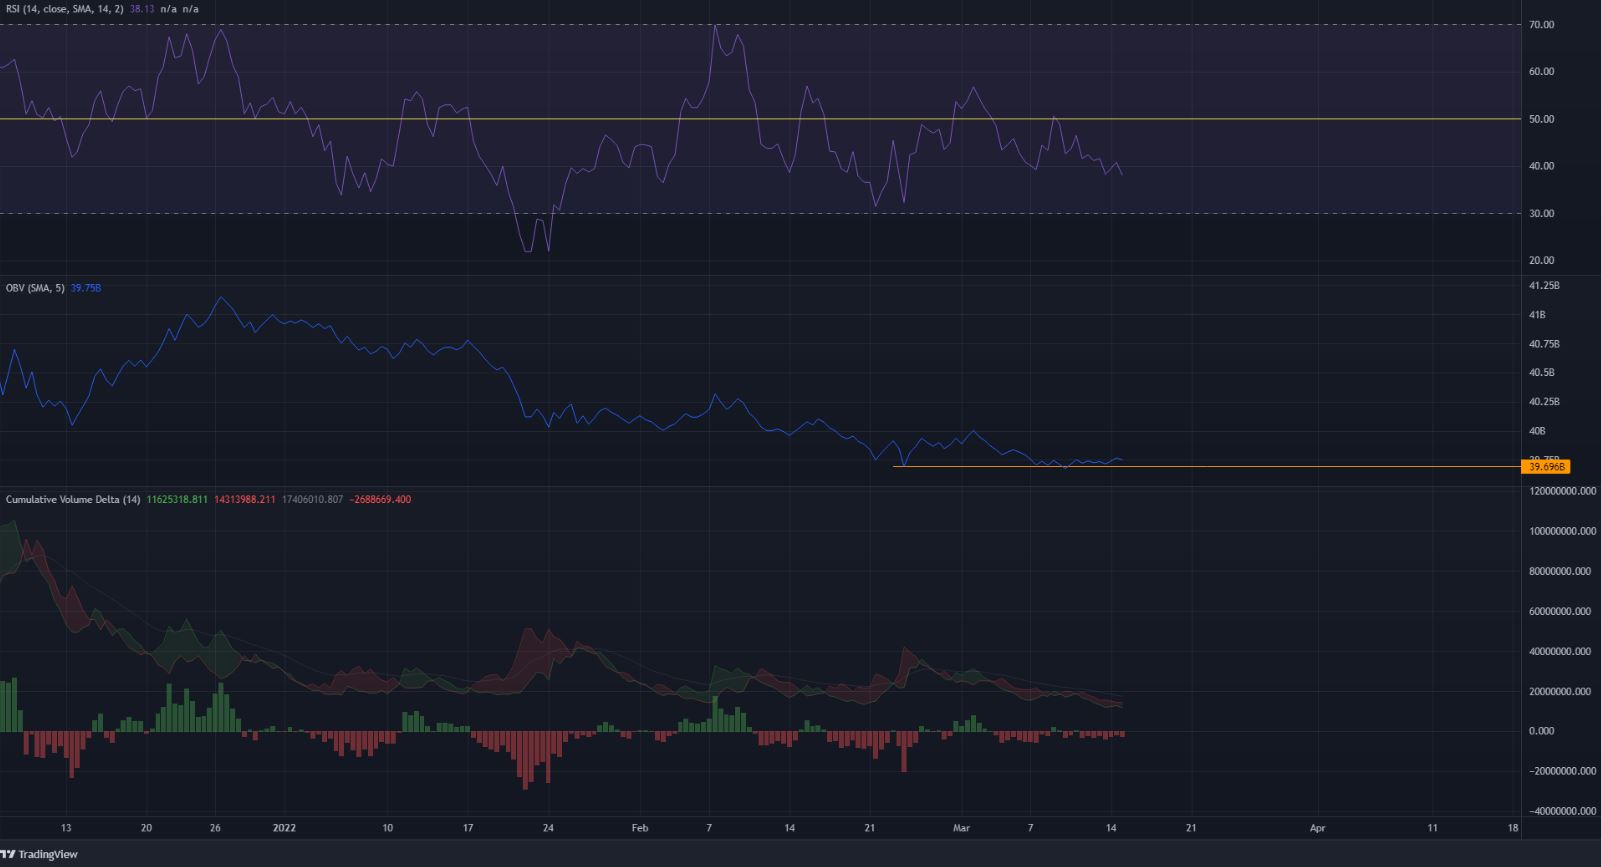Click the Mar label on time axis
Image resolution: width=1601 pixels, height=867 pixels.
961,828
